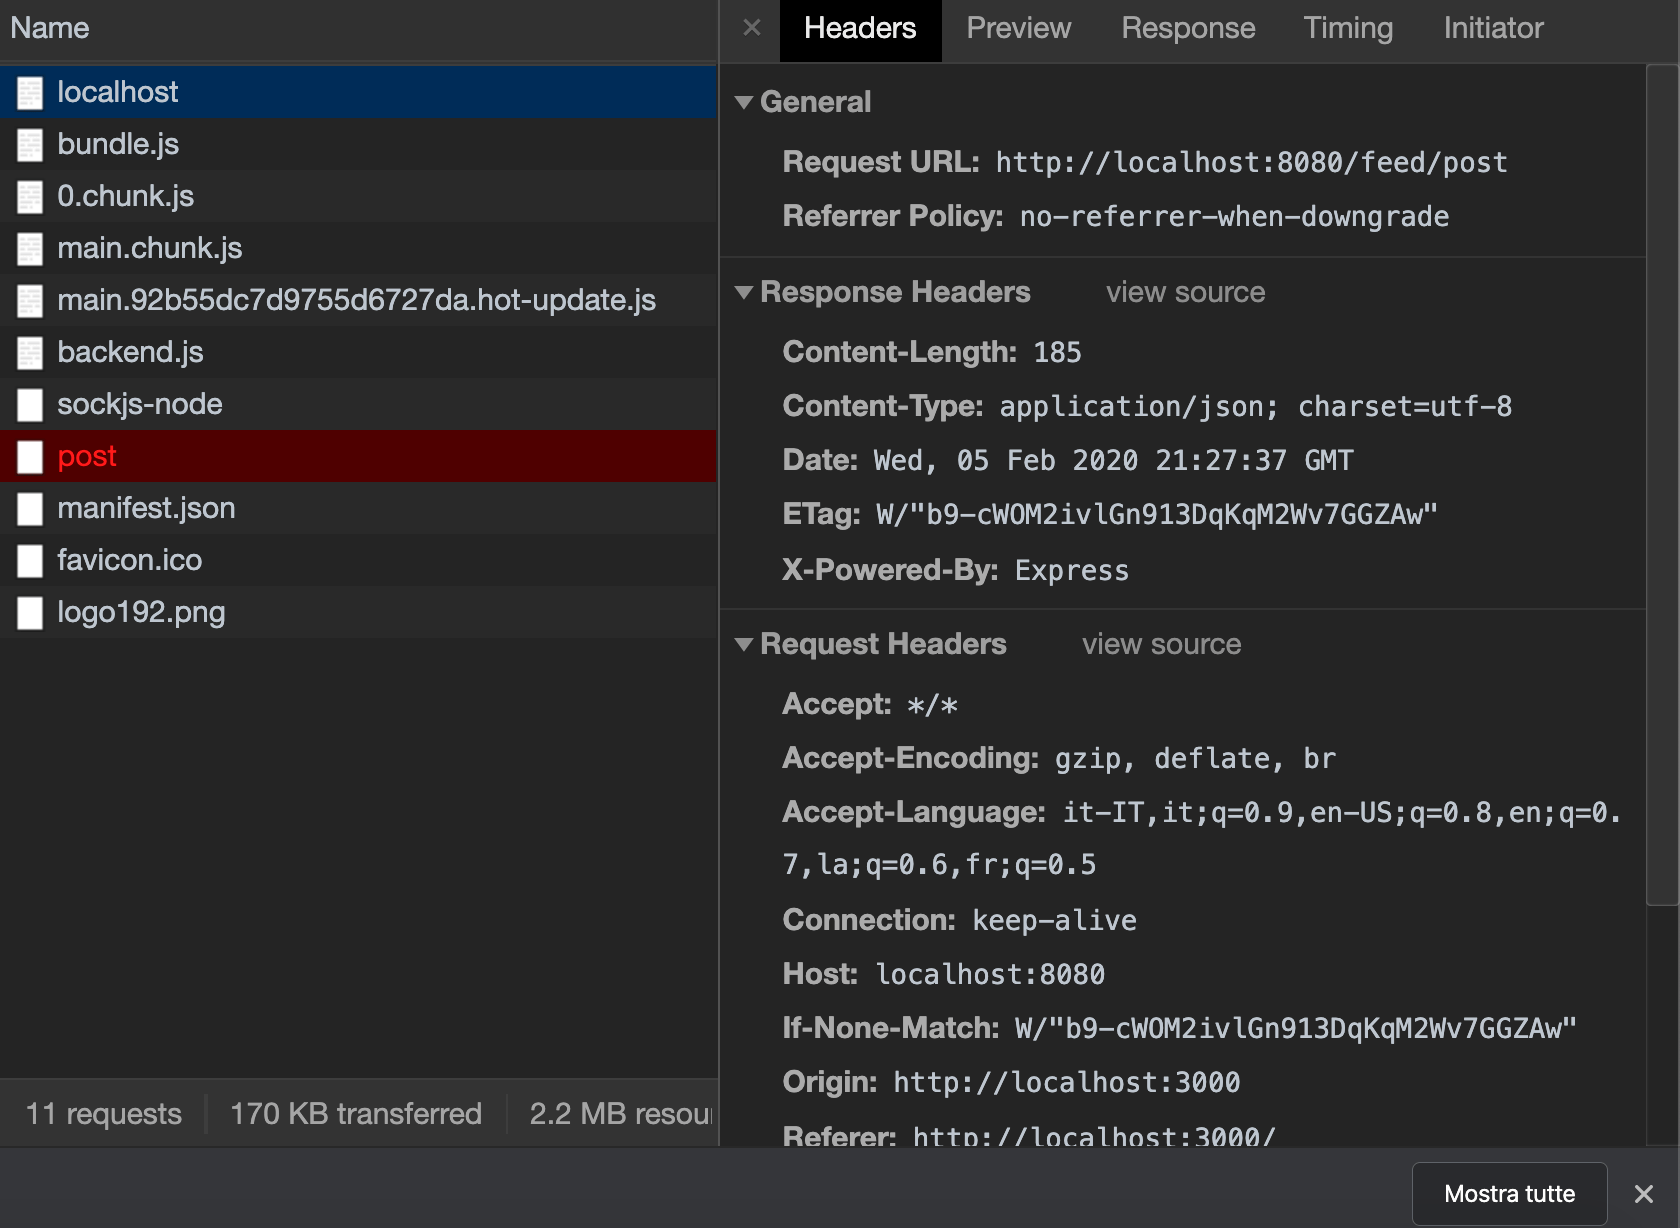
Task: View source of Response Headers
Action: coord(1185,292)
